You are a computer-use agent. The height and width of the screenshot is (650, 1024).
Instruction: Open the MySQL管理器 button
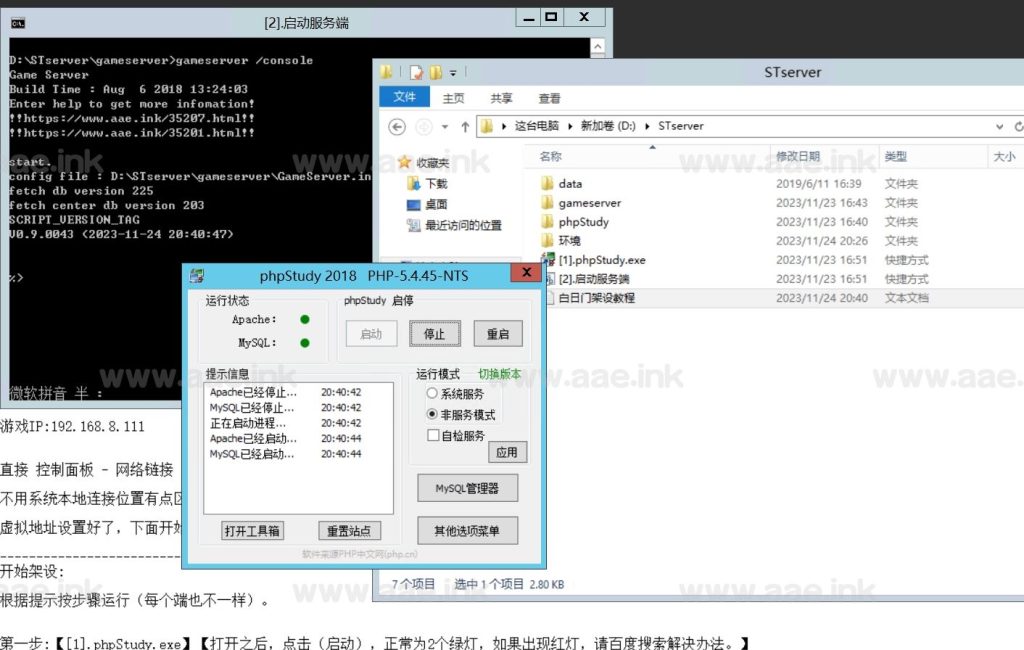pyautogui.click(x=468, y=488)
